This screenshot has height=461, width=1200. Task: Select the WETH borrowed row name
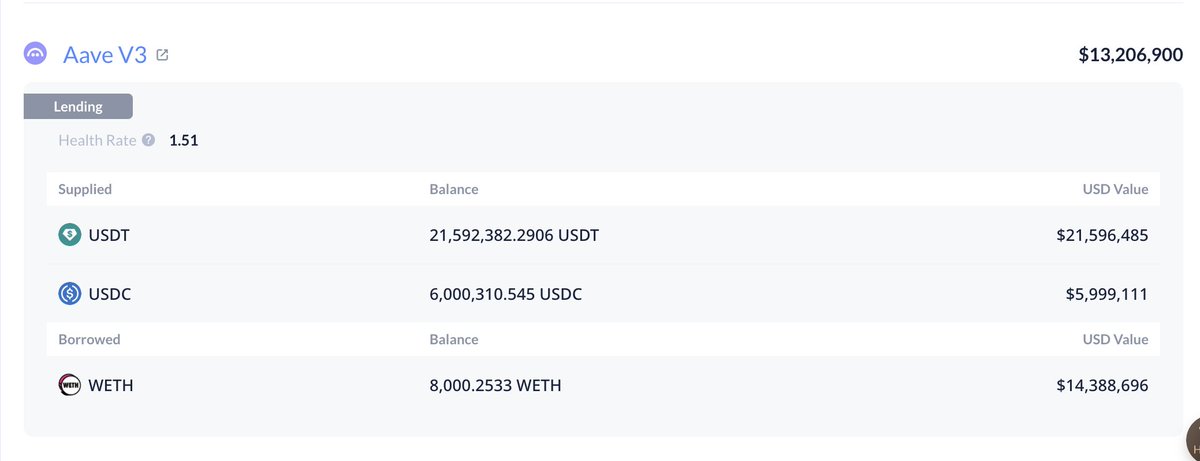click(111, 384)
